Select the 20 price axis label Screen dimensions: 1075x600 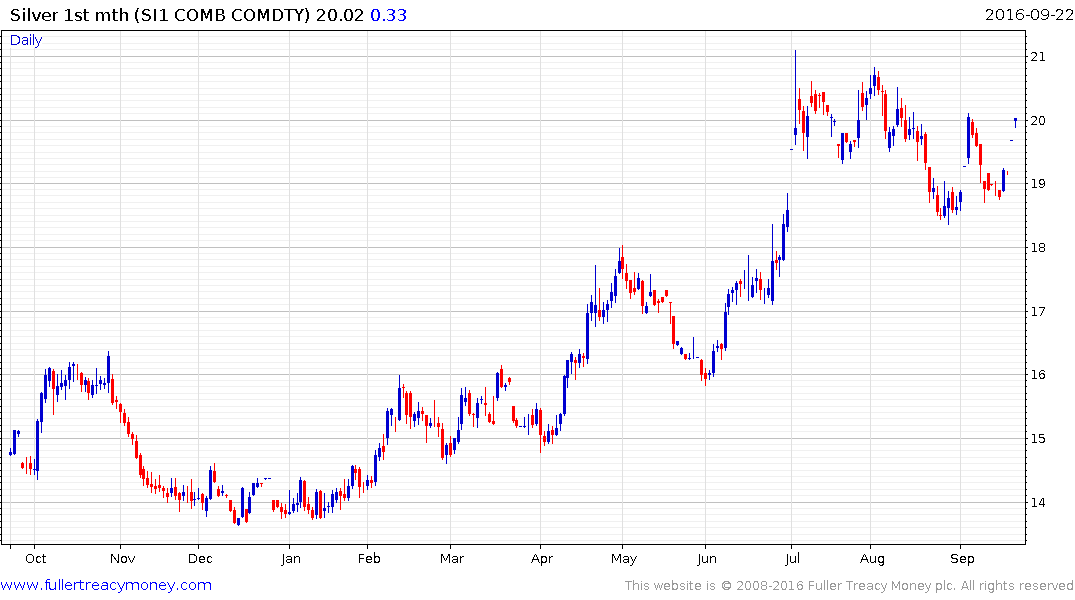pyautogui.click(x=1038, y=121)
